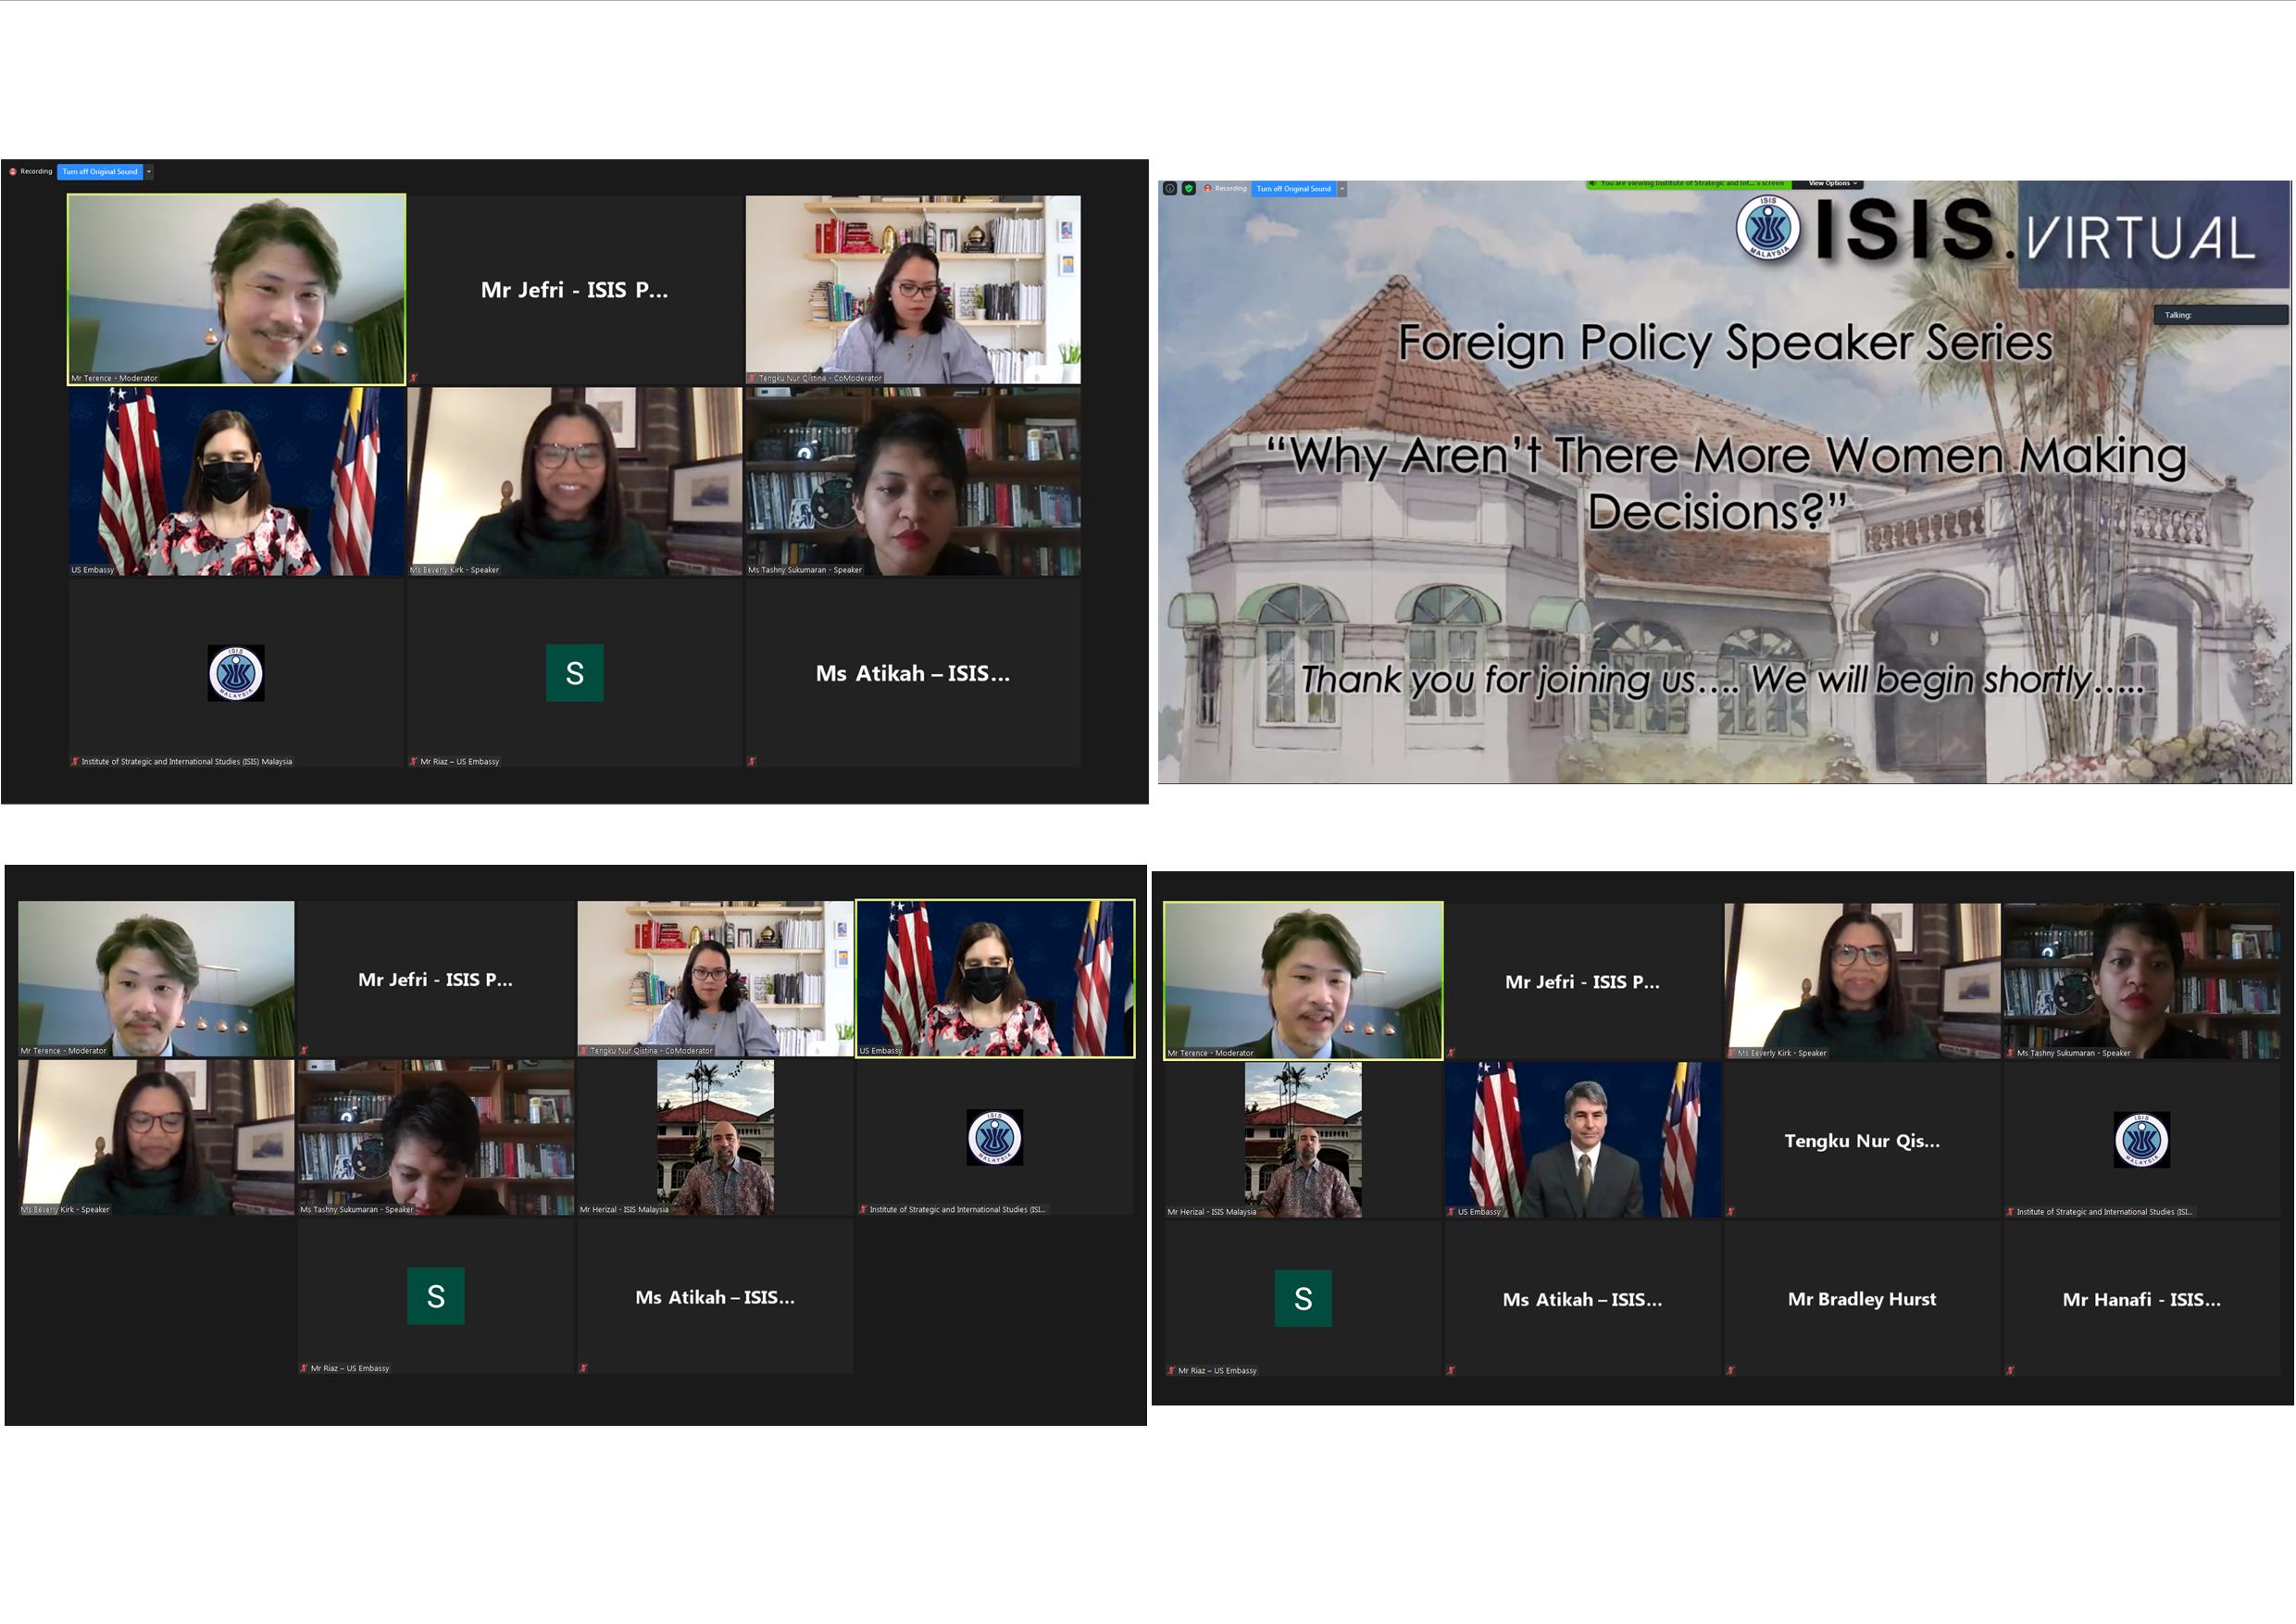Select US Embassy man video tile, bottom-right window
2296x1624 pixels.
1583,1141
